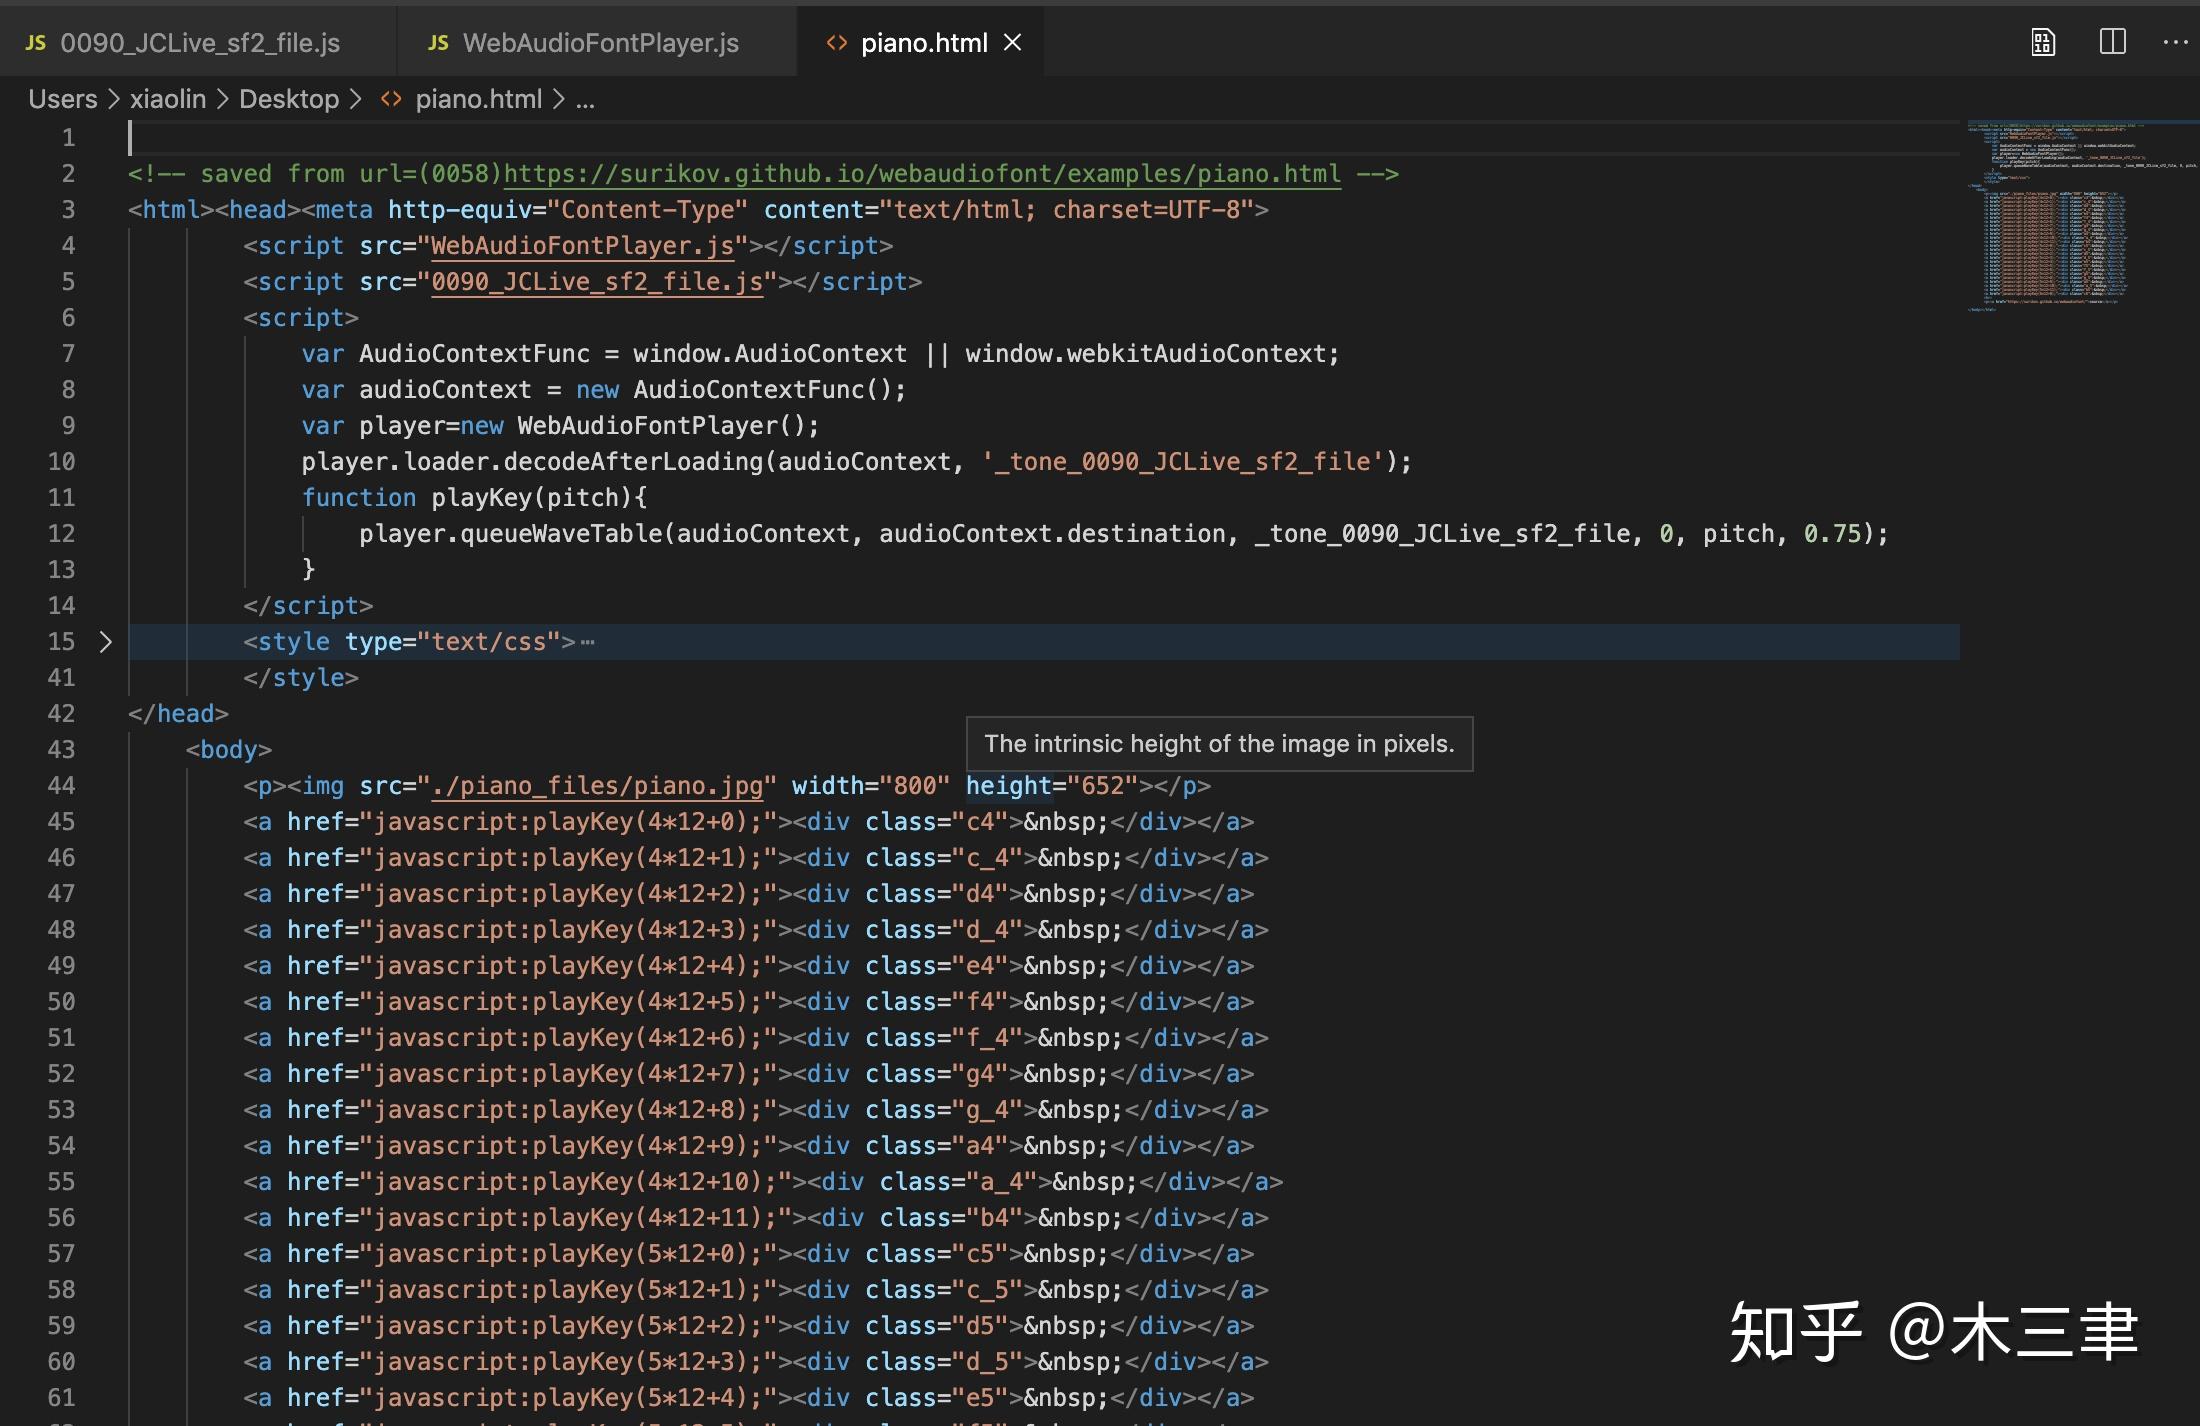This screenshot has height=1426, width=2200.
Task: Select Desktop in the breadcrumb path
Action: pos(289,98)
